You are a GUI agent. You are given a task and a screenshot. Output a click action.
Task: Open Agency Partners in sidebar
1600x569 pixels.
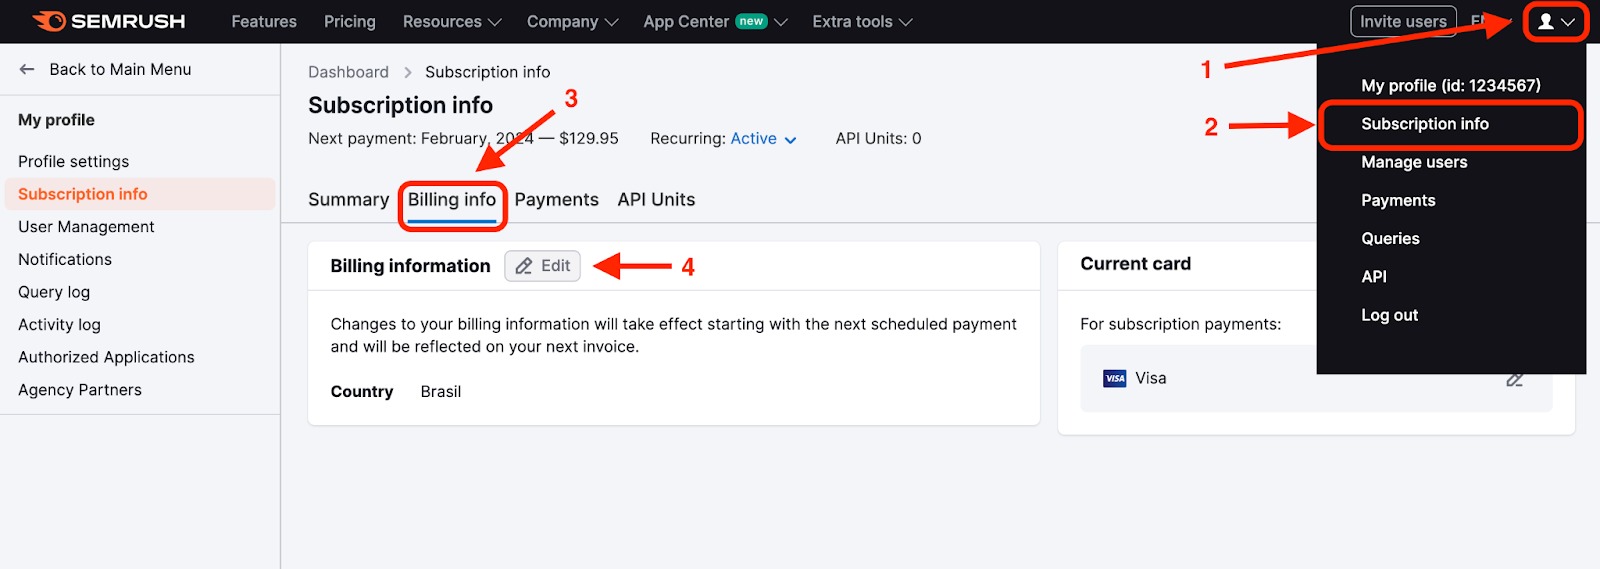pyautogui.click(x=80, y=390)
